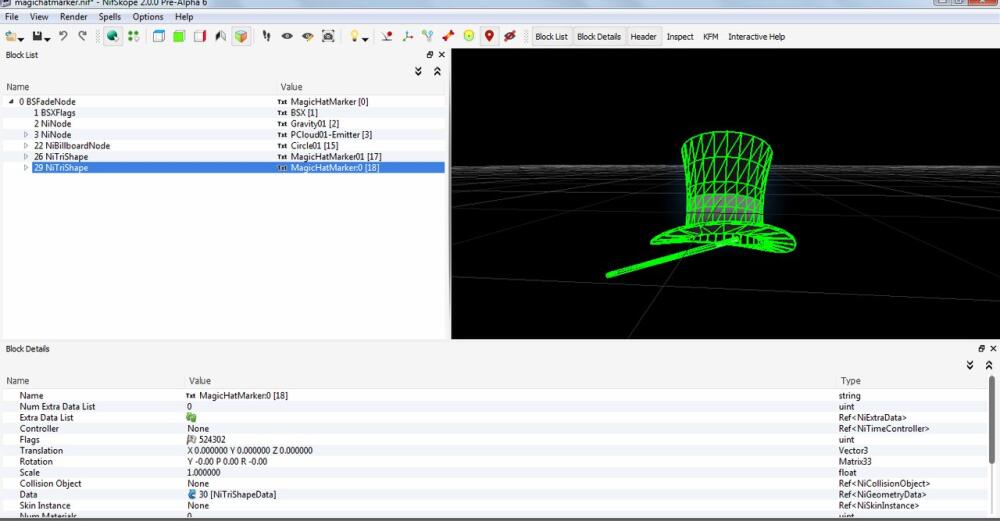Image resolution: width=1000 pixels, height=521 pixels.
Task: Select the 1 BSXFlags row
Action: point(223,113)
